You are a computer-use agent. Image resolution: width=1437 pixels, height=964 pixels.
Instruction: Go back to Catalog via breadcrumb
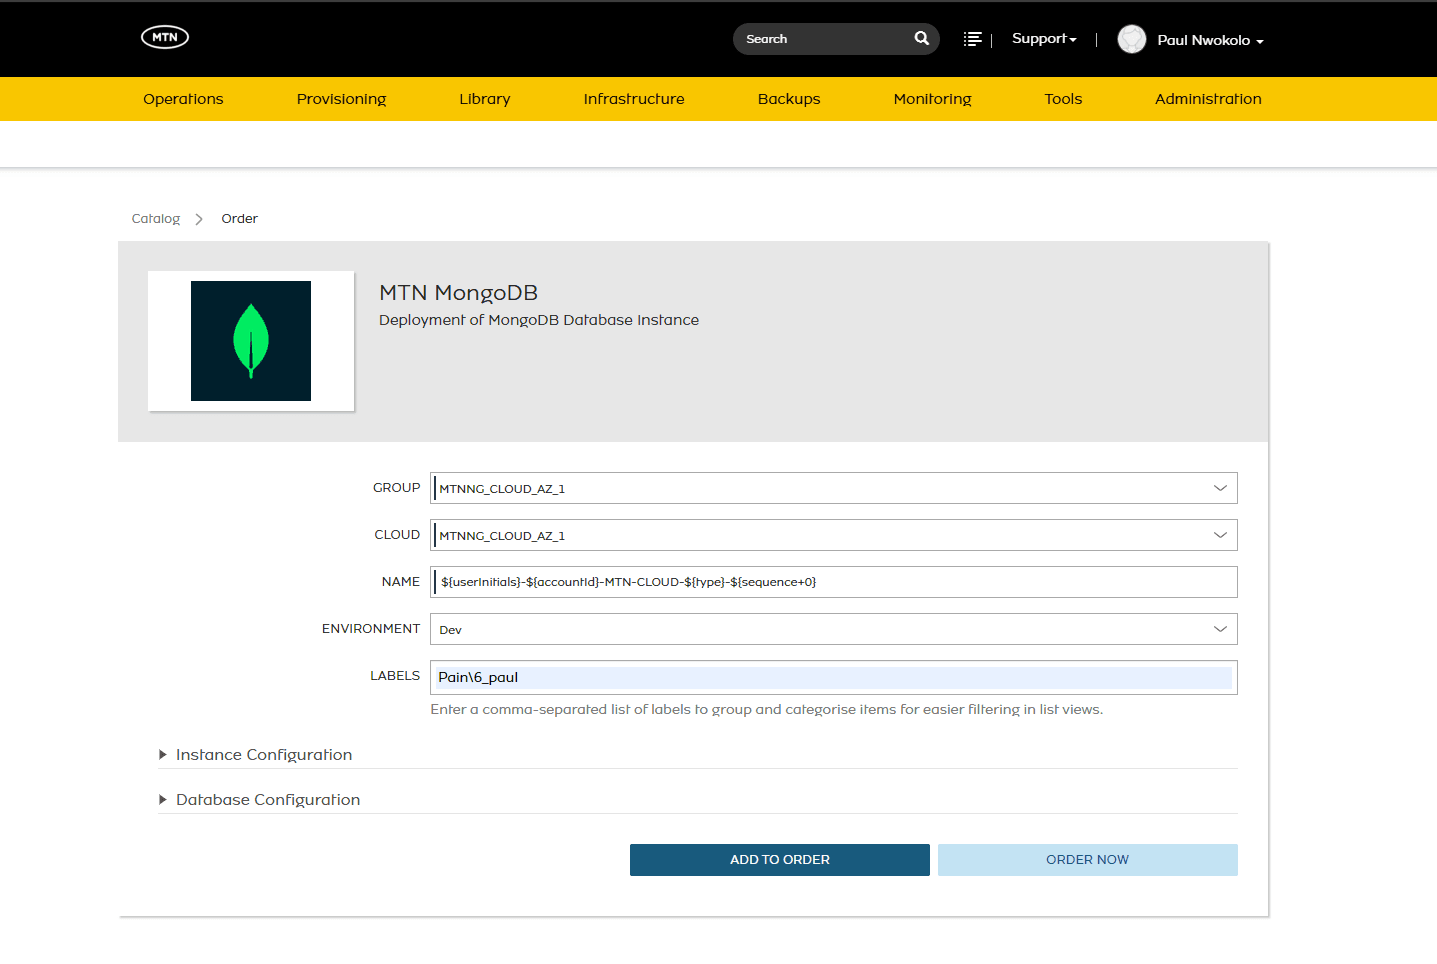point(156,219)
